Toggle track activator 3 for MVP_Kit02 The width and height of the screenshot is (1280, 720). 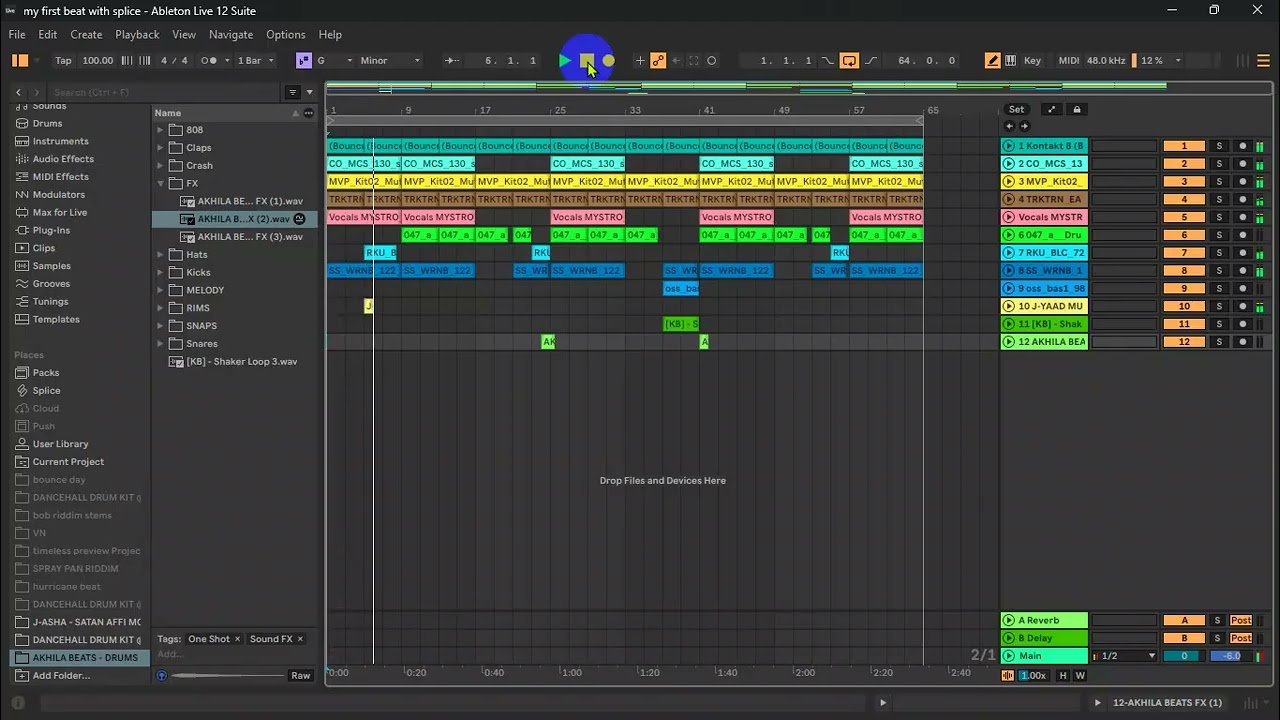1184,182
